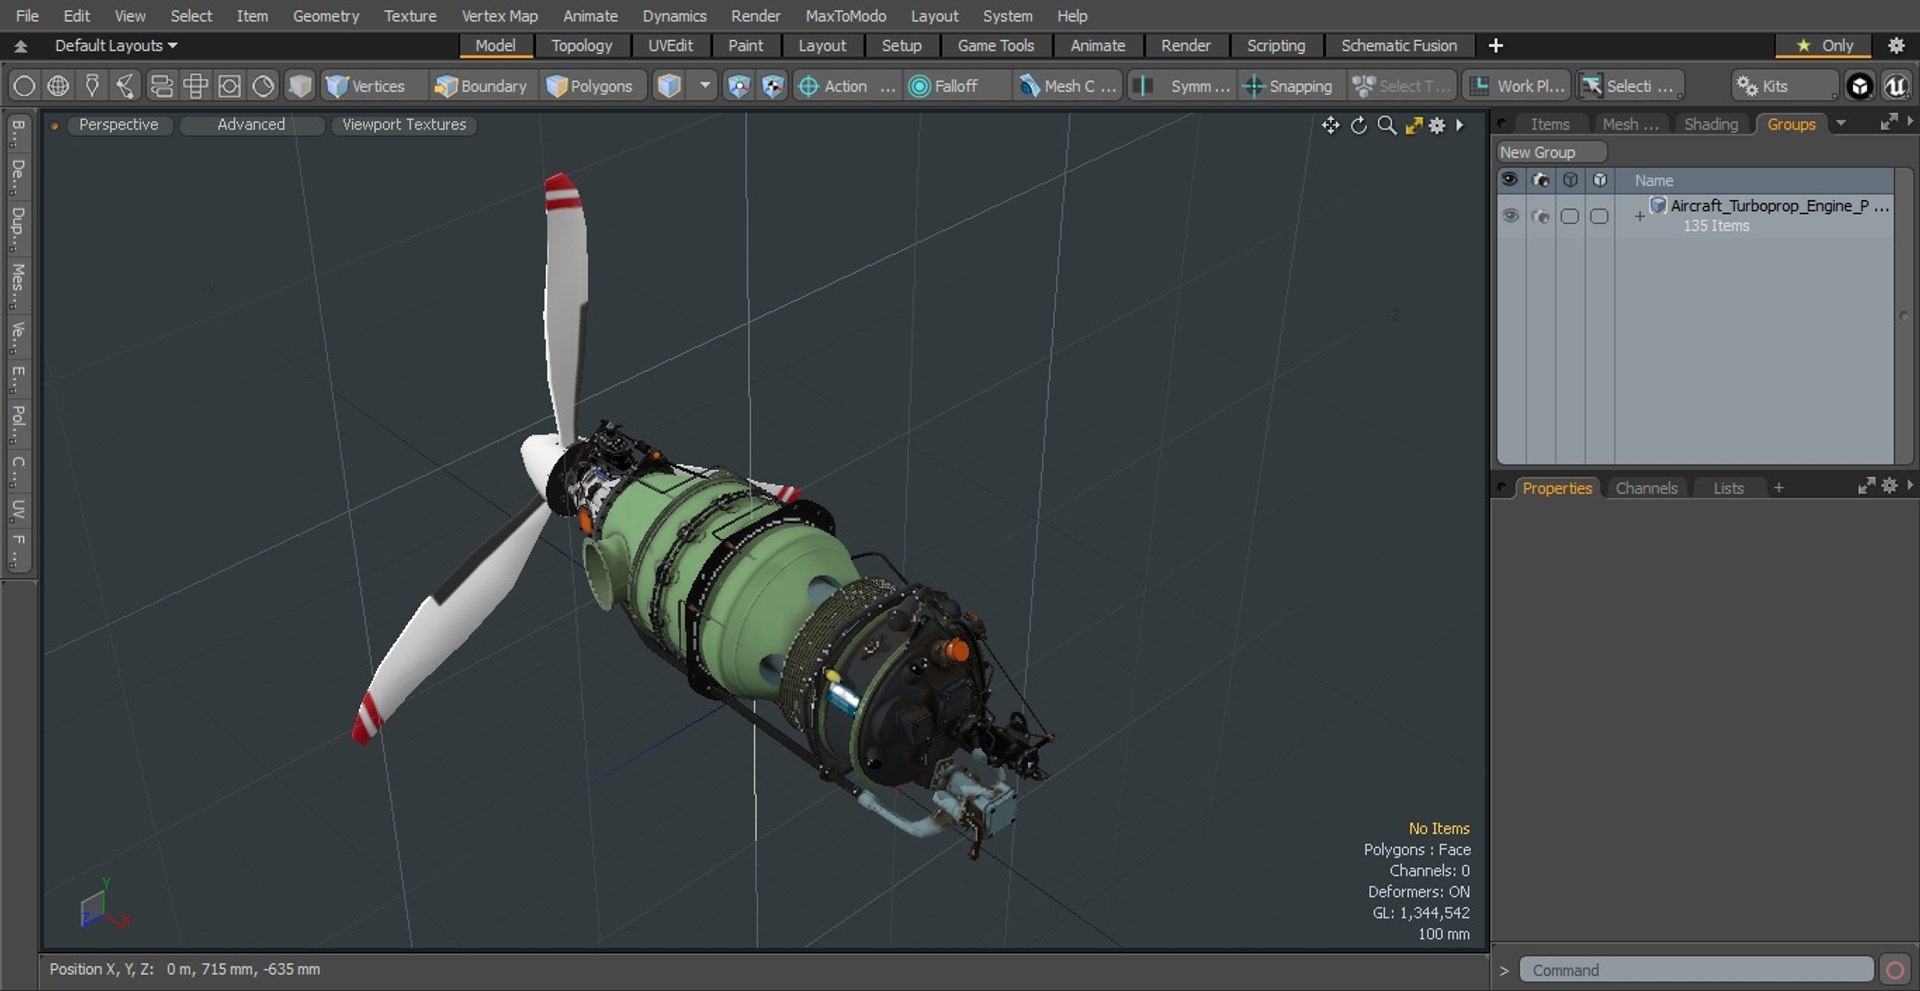Open the Default Layouts dropdown
The image size is (1920, 991).
[x=116, y=45]
